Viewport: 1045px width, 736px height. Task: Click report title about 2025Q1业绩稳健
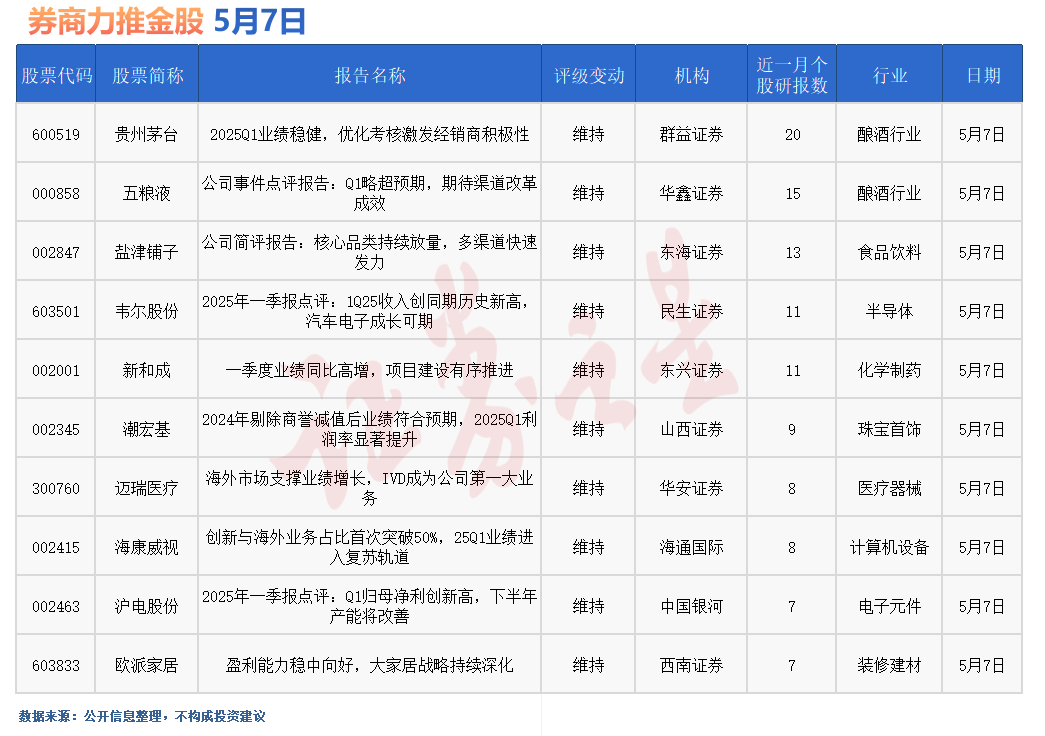370,135
